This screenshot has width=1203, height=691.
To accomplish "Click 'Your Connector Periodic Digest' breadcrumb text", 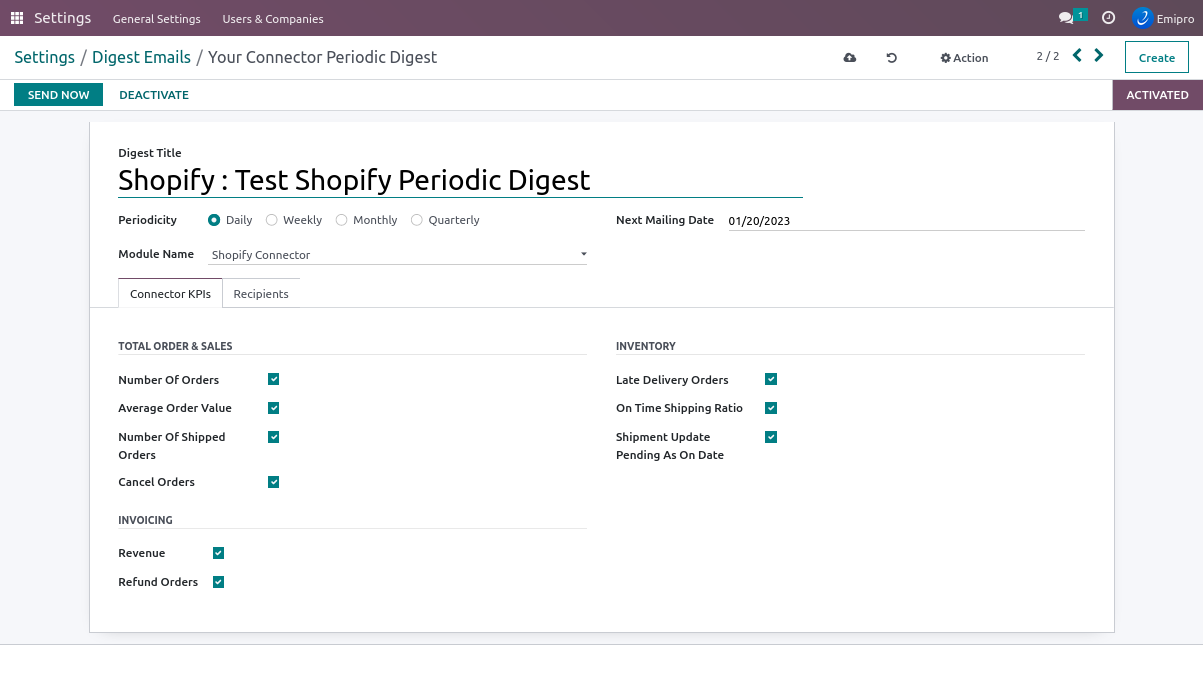I will click(x=323, y=57).
